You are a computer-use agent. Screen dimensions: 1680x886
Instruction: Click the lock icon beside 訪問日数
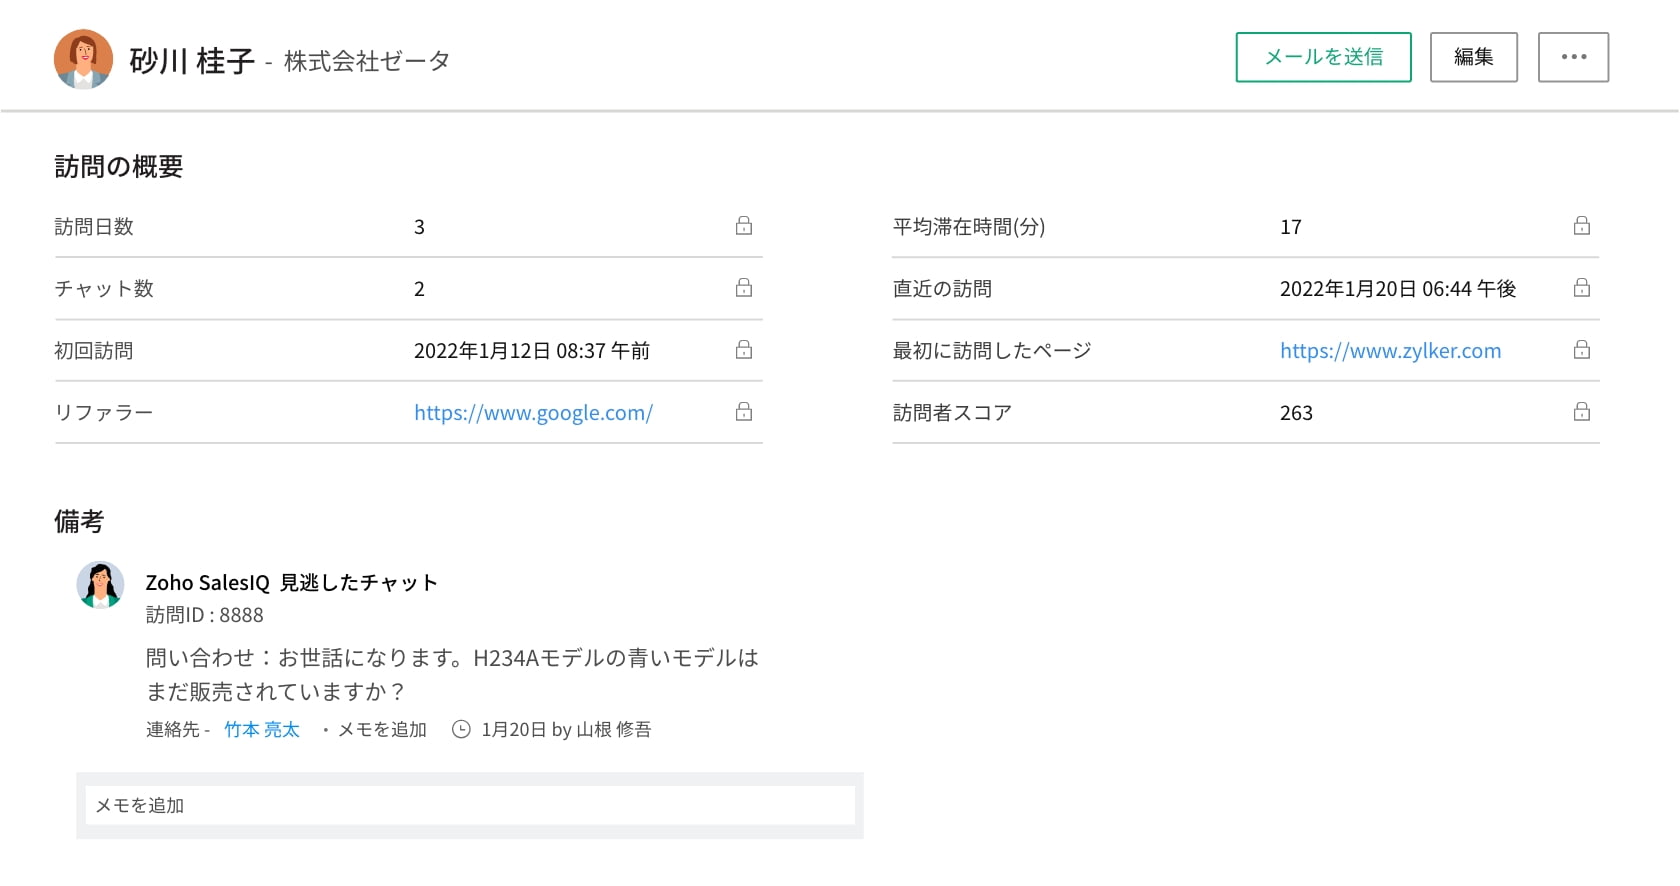pyautogui.click(x=744, y=226)
